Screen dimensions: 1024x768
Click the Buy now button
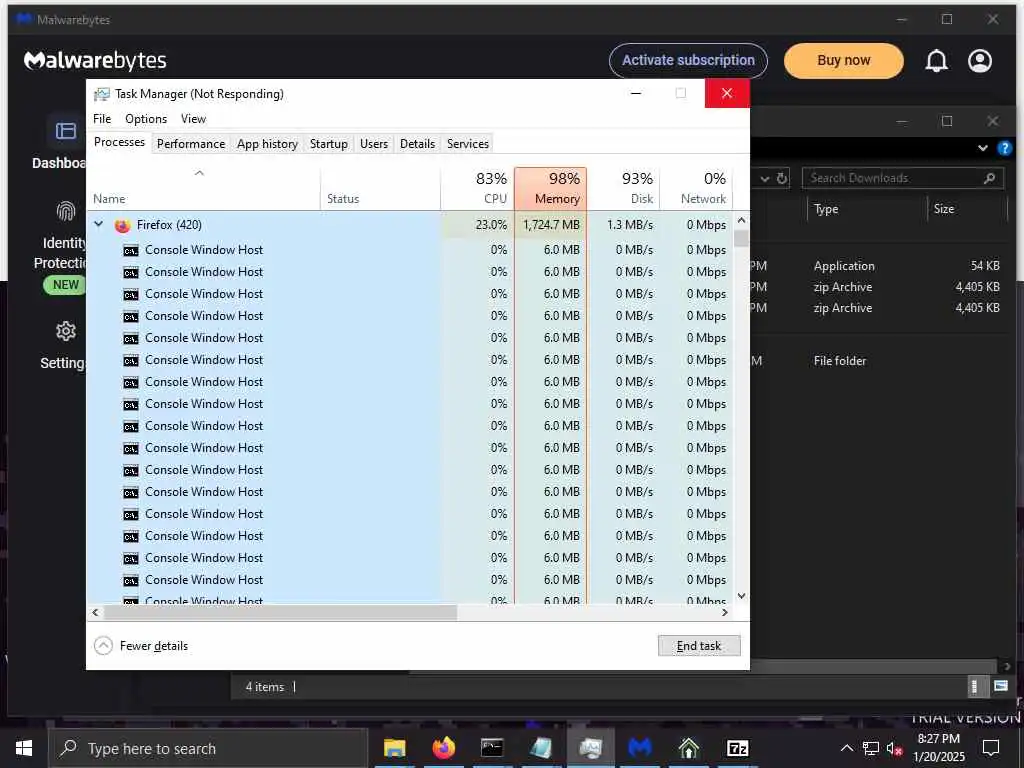[843, 60]
